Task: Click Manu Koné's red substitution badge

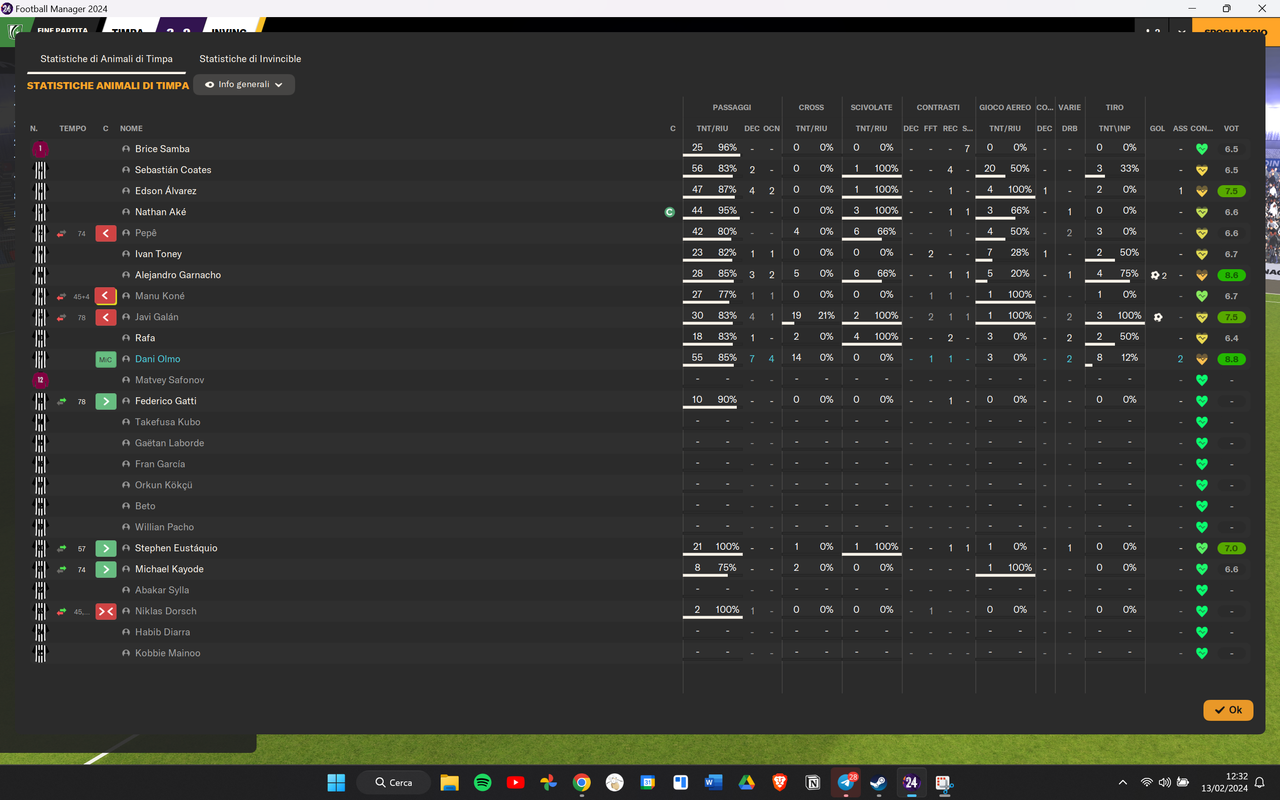Action: tap(106, 296)
